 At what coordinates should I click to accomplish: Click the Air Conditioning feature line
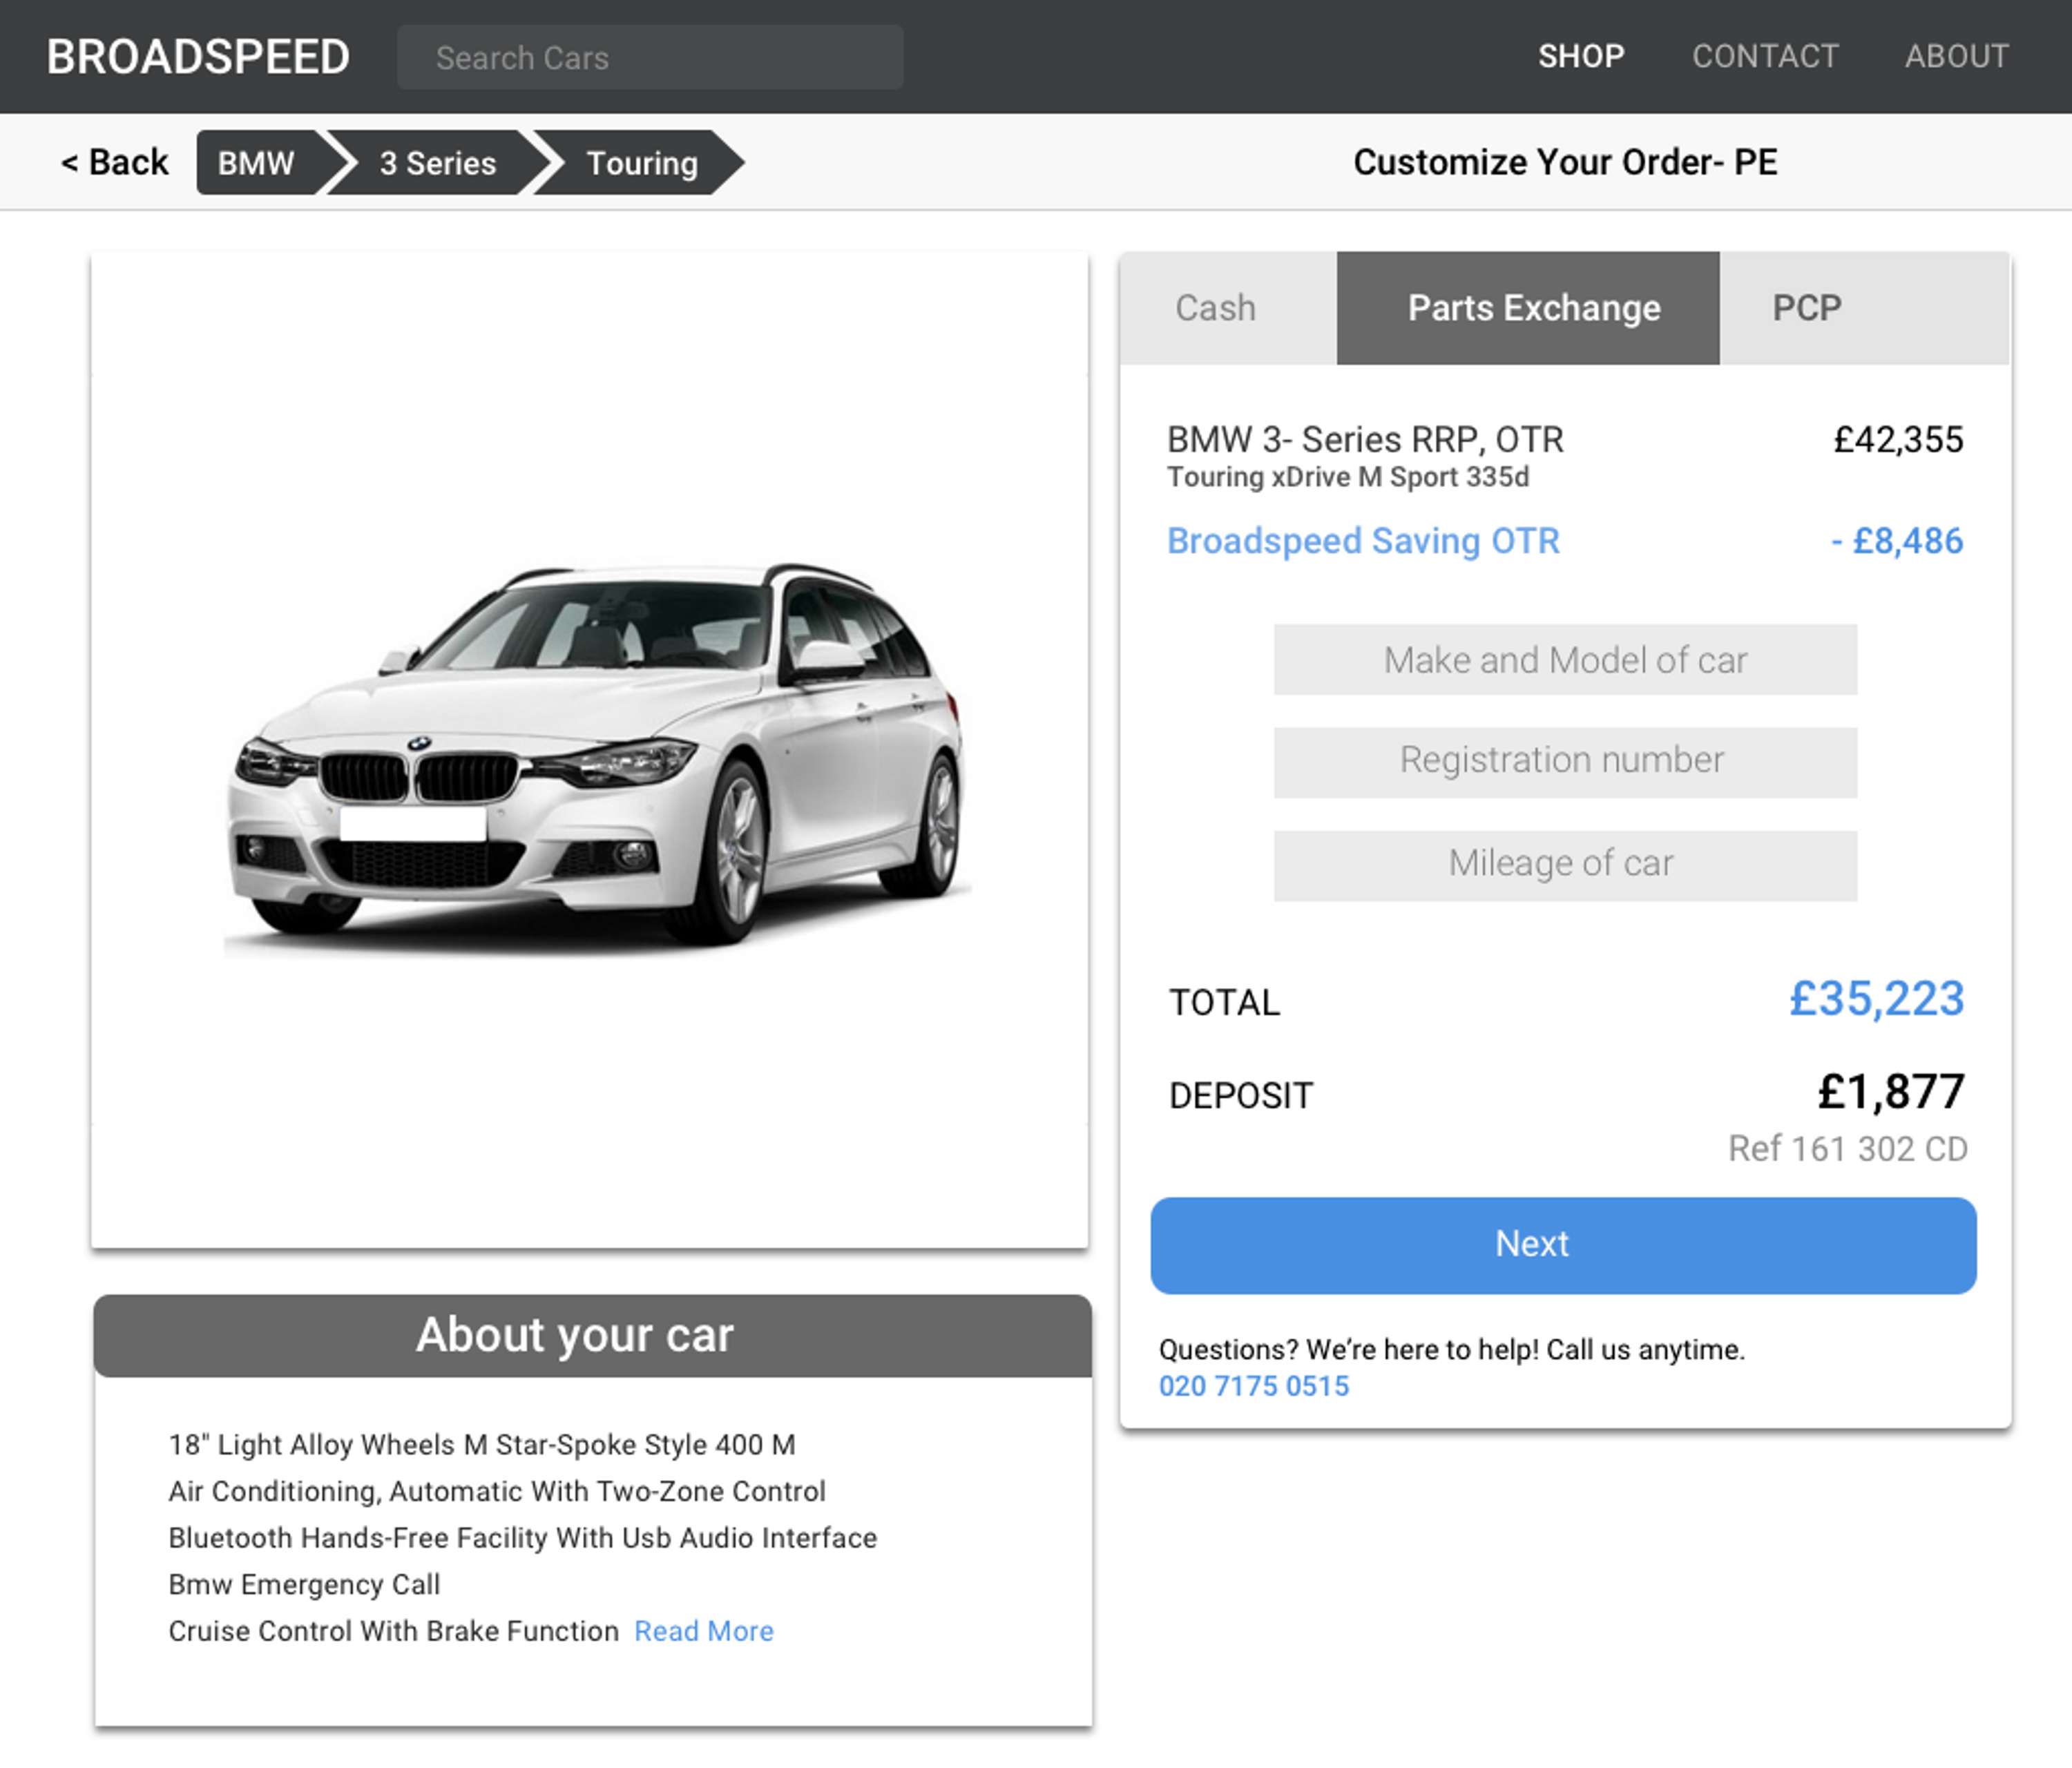click(x=497, y=1491)
